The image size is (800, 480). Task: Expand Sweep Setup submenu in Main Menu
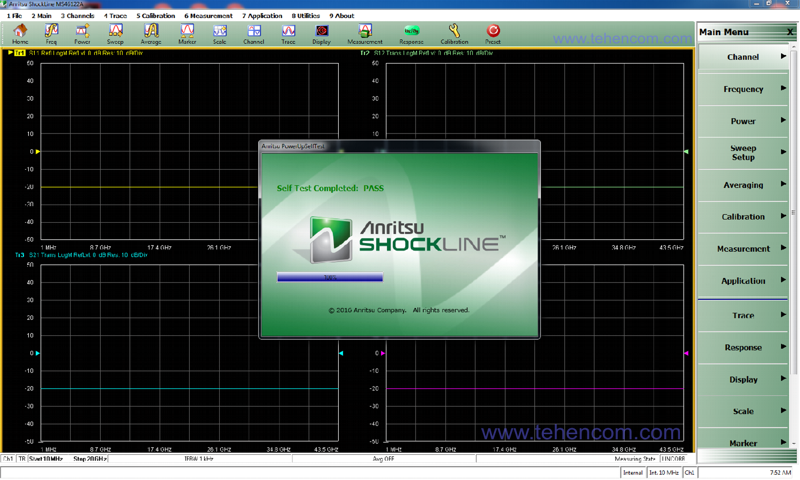coord(743,153)
